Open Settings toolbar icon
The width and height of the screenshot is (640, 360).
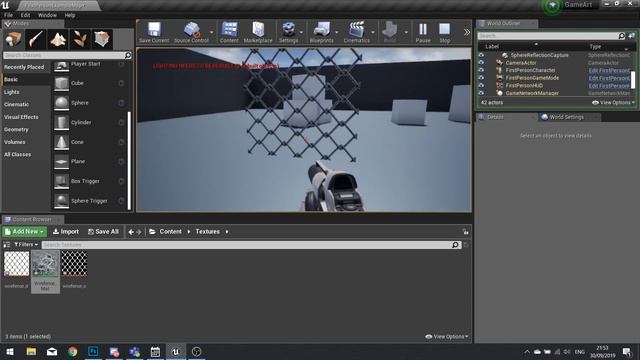289,29
